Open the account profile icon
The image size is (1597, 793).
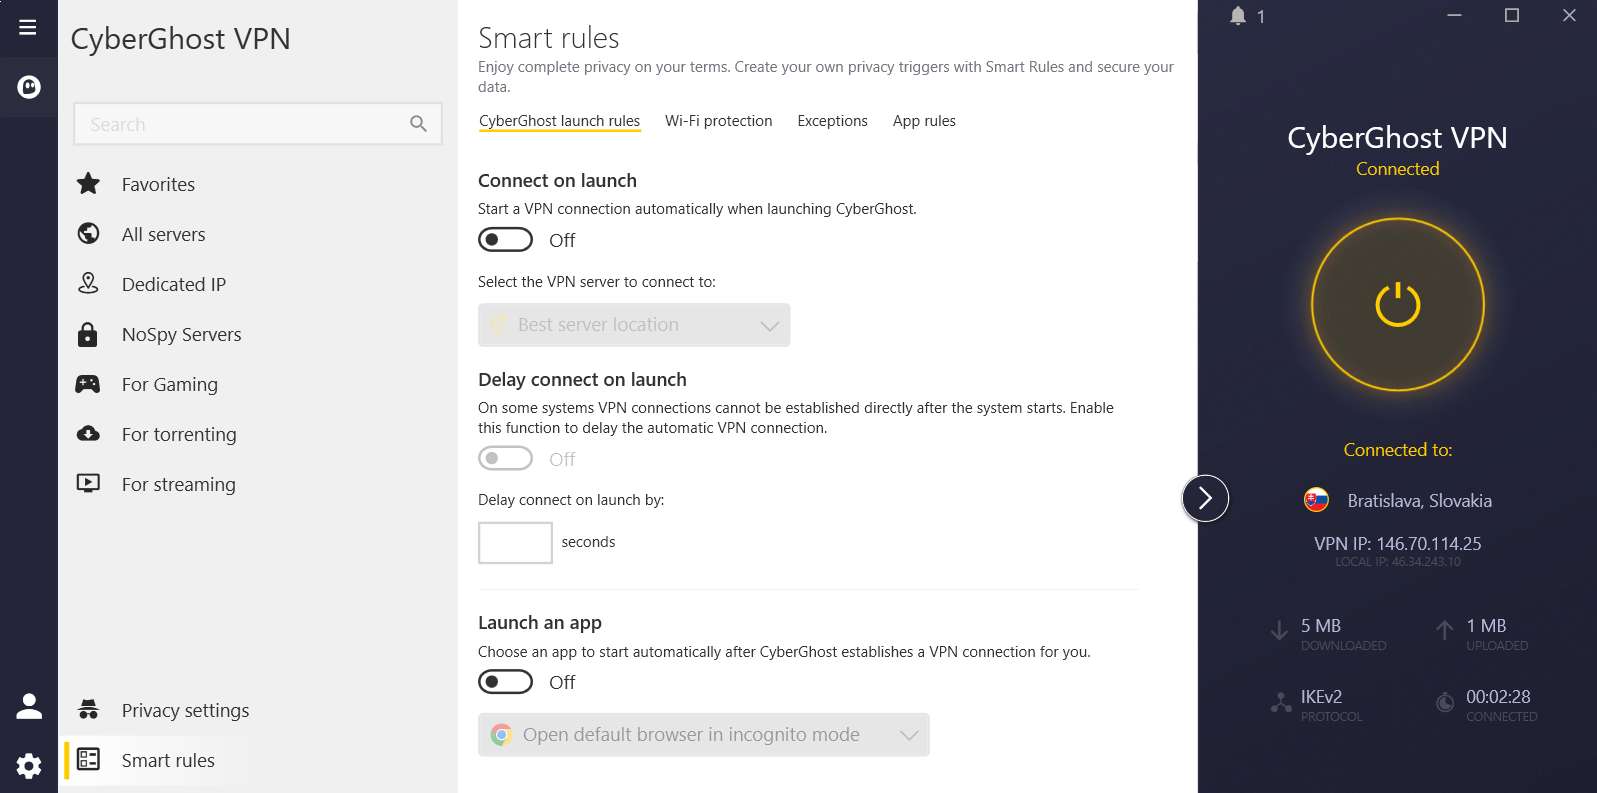pos(29,707)
